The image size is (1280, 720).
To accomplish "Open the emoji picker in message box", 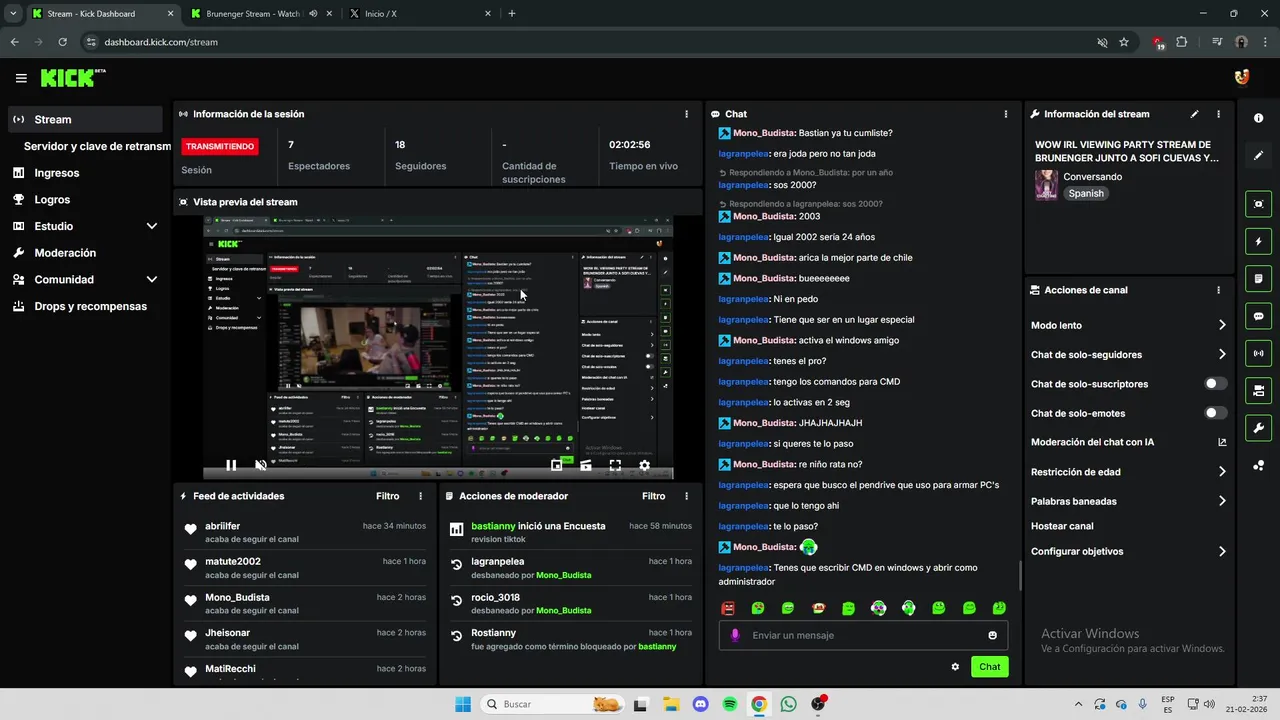I will click(992, 635).
